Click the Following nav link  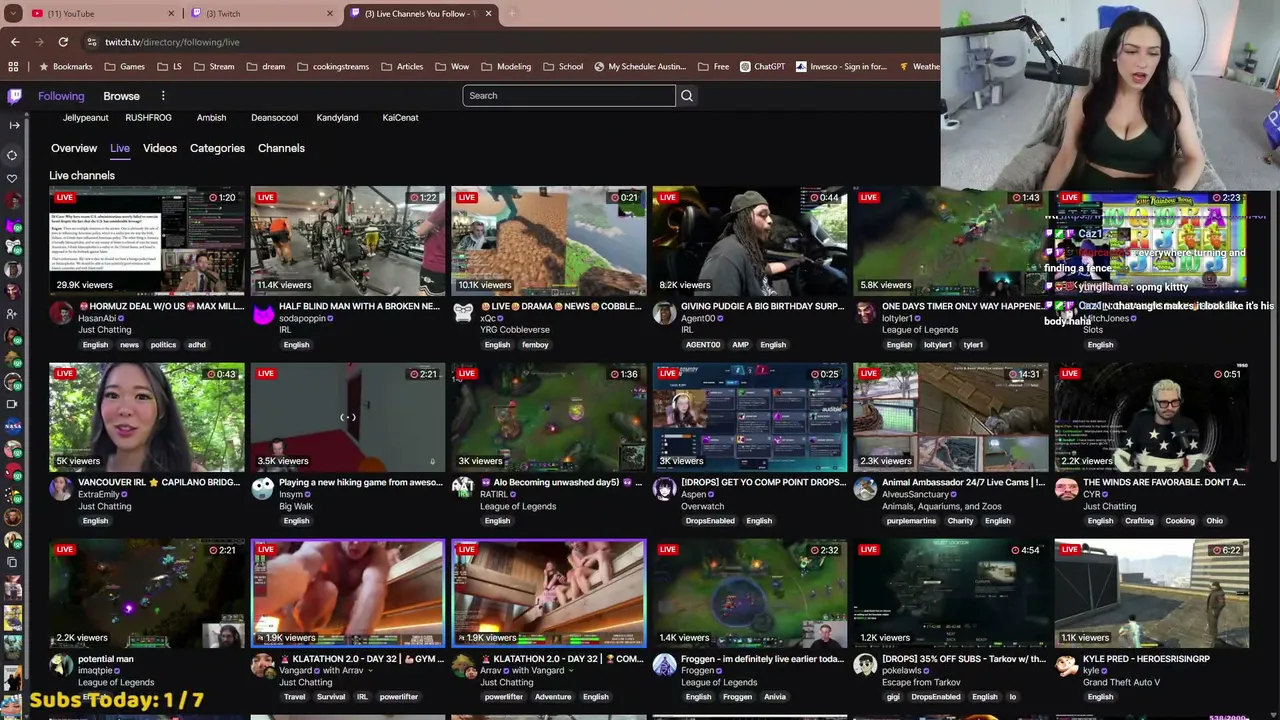click(x=61, y=96)
